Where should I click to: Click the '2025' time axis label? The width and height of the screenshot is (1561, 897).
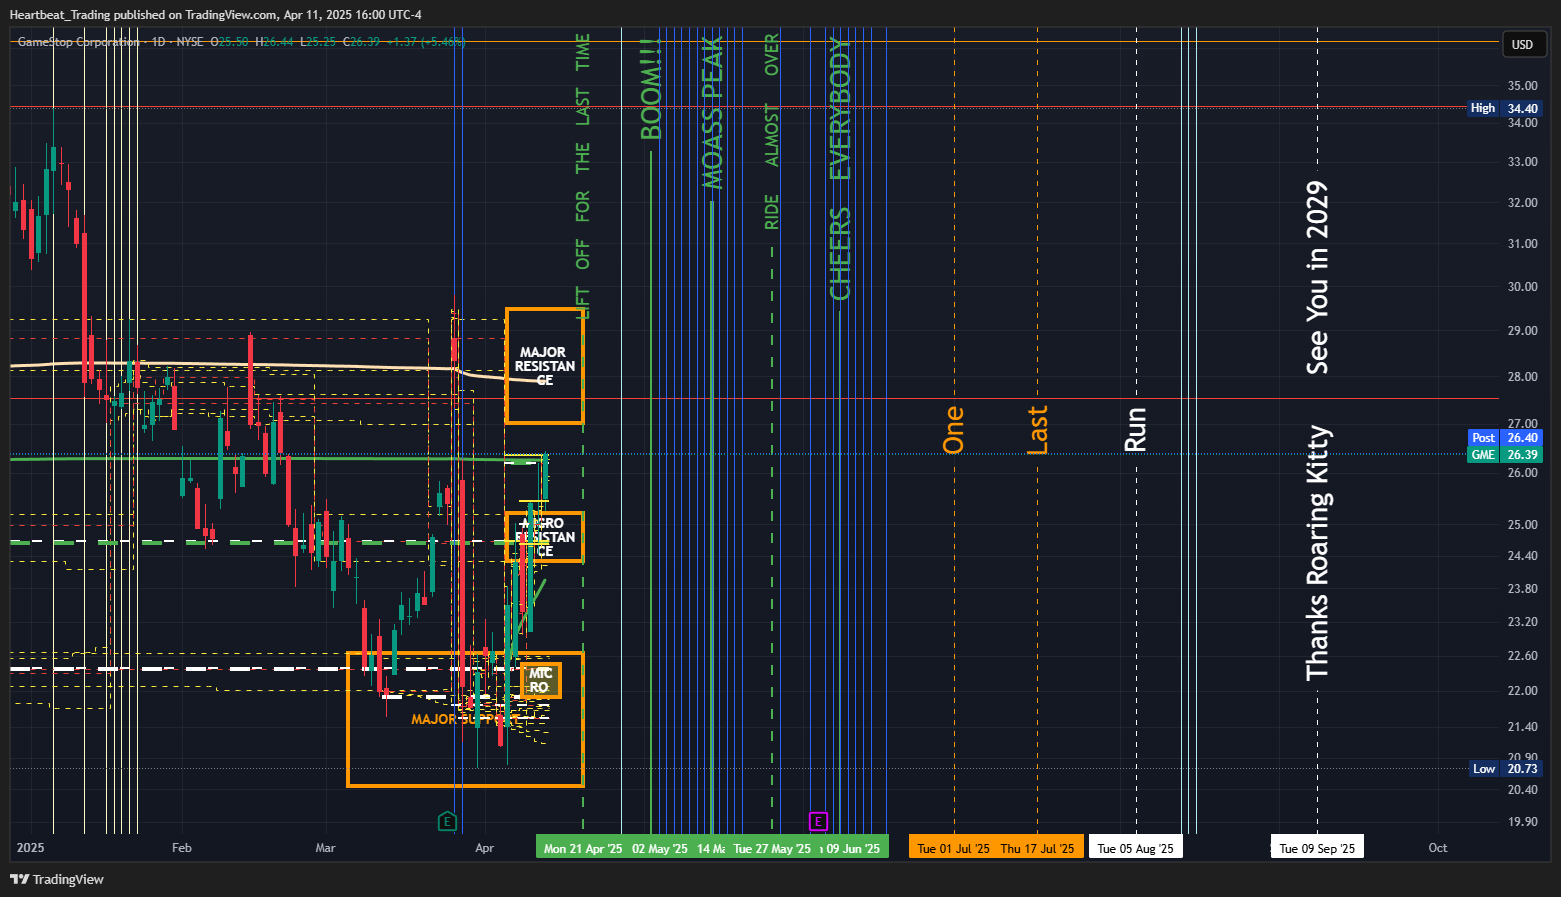pyautogui.click(x=31, y=848)
